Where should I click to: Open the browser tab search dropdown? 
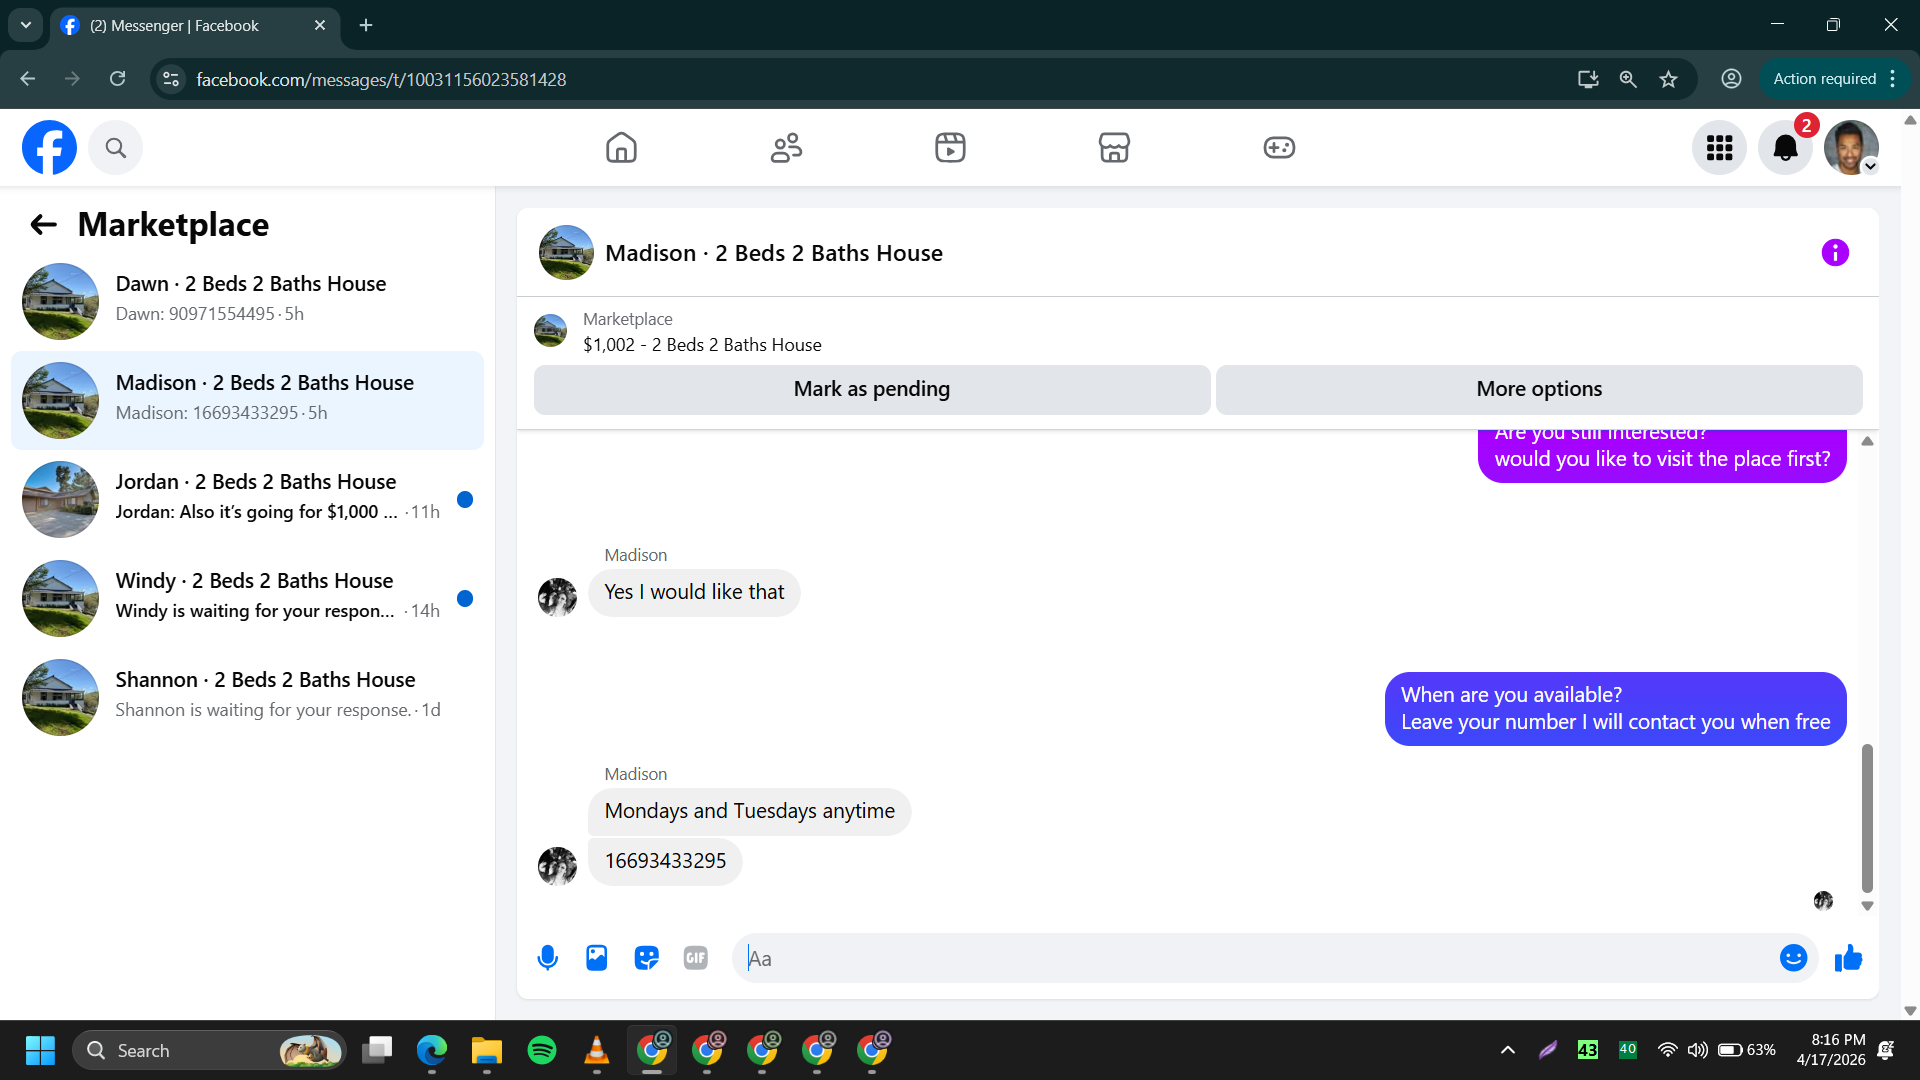[x=26, y=25]
